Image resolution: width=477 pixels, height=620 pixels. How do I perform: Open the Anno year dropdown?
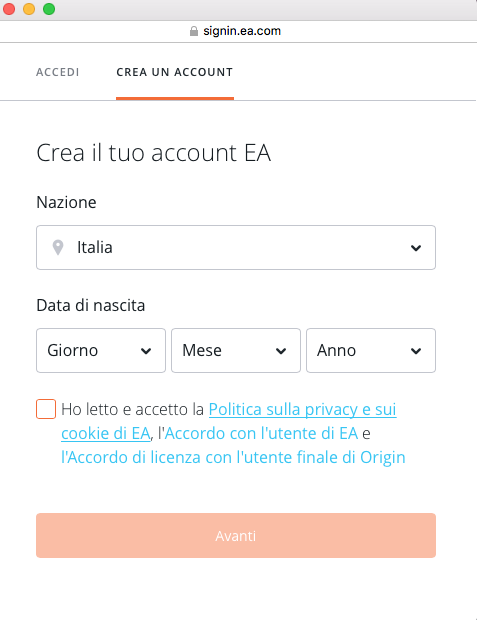coord(371,350)
